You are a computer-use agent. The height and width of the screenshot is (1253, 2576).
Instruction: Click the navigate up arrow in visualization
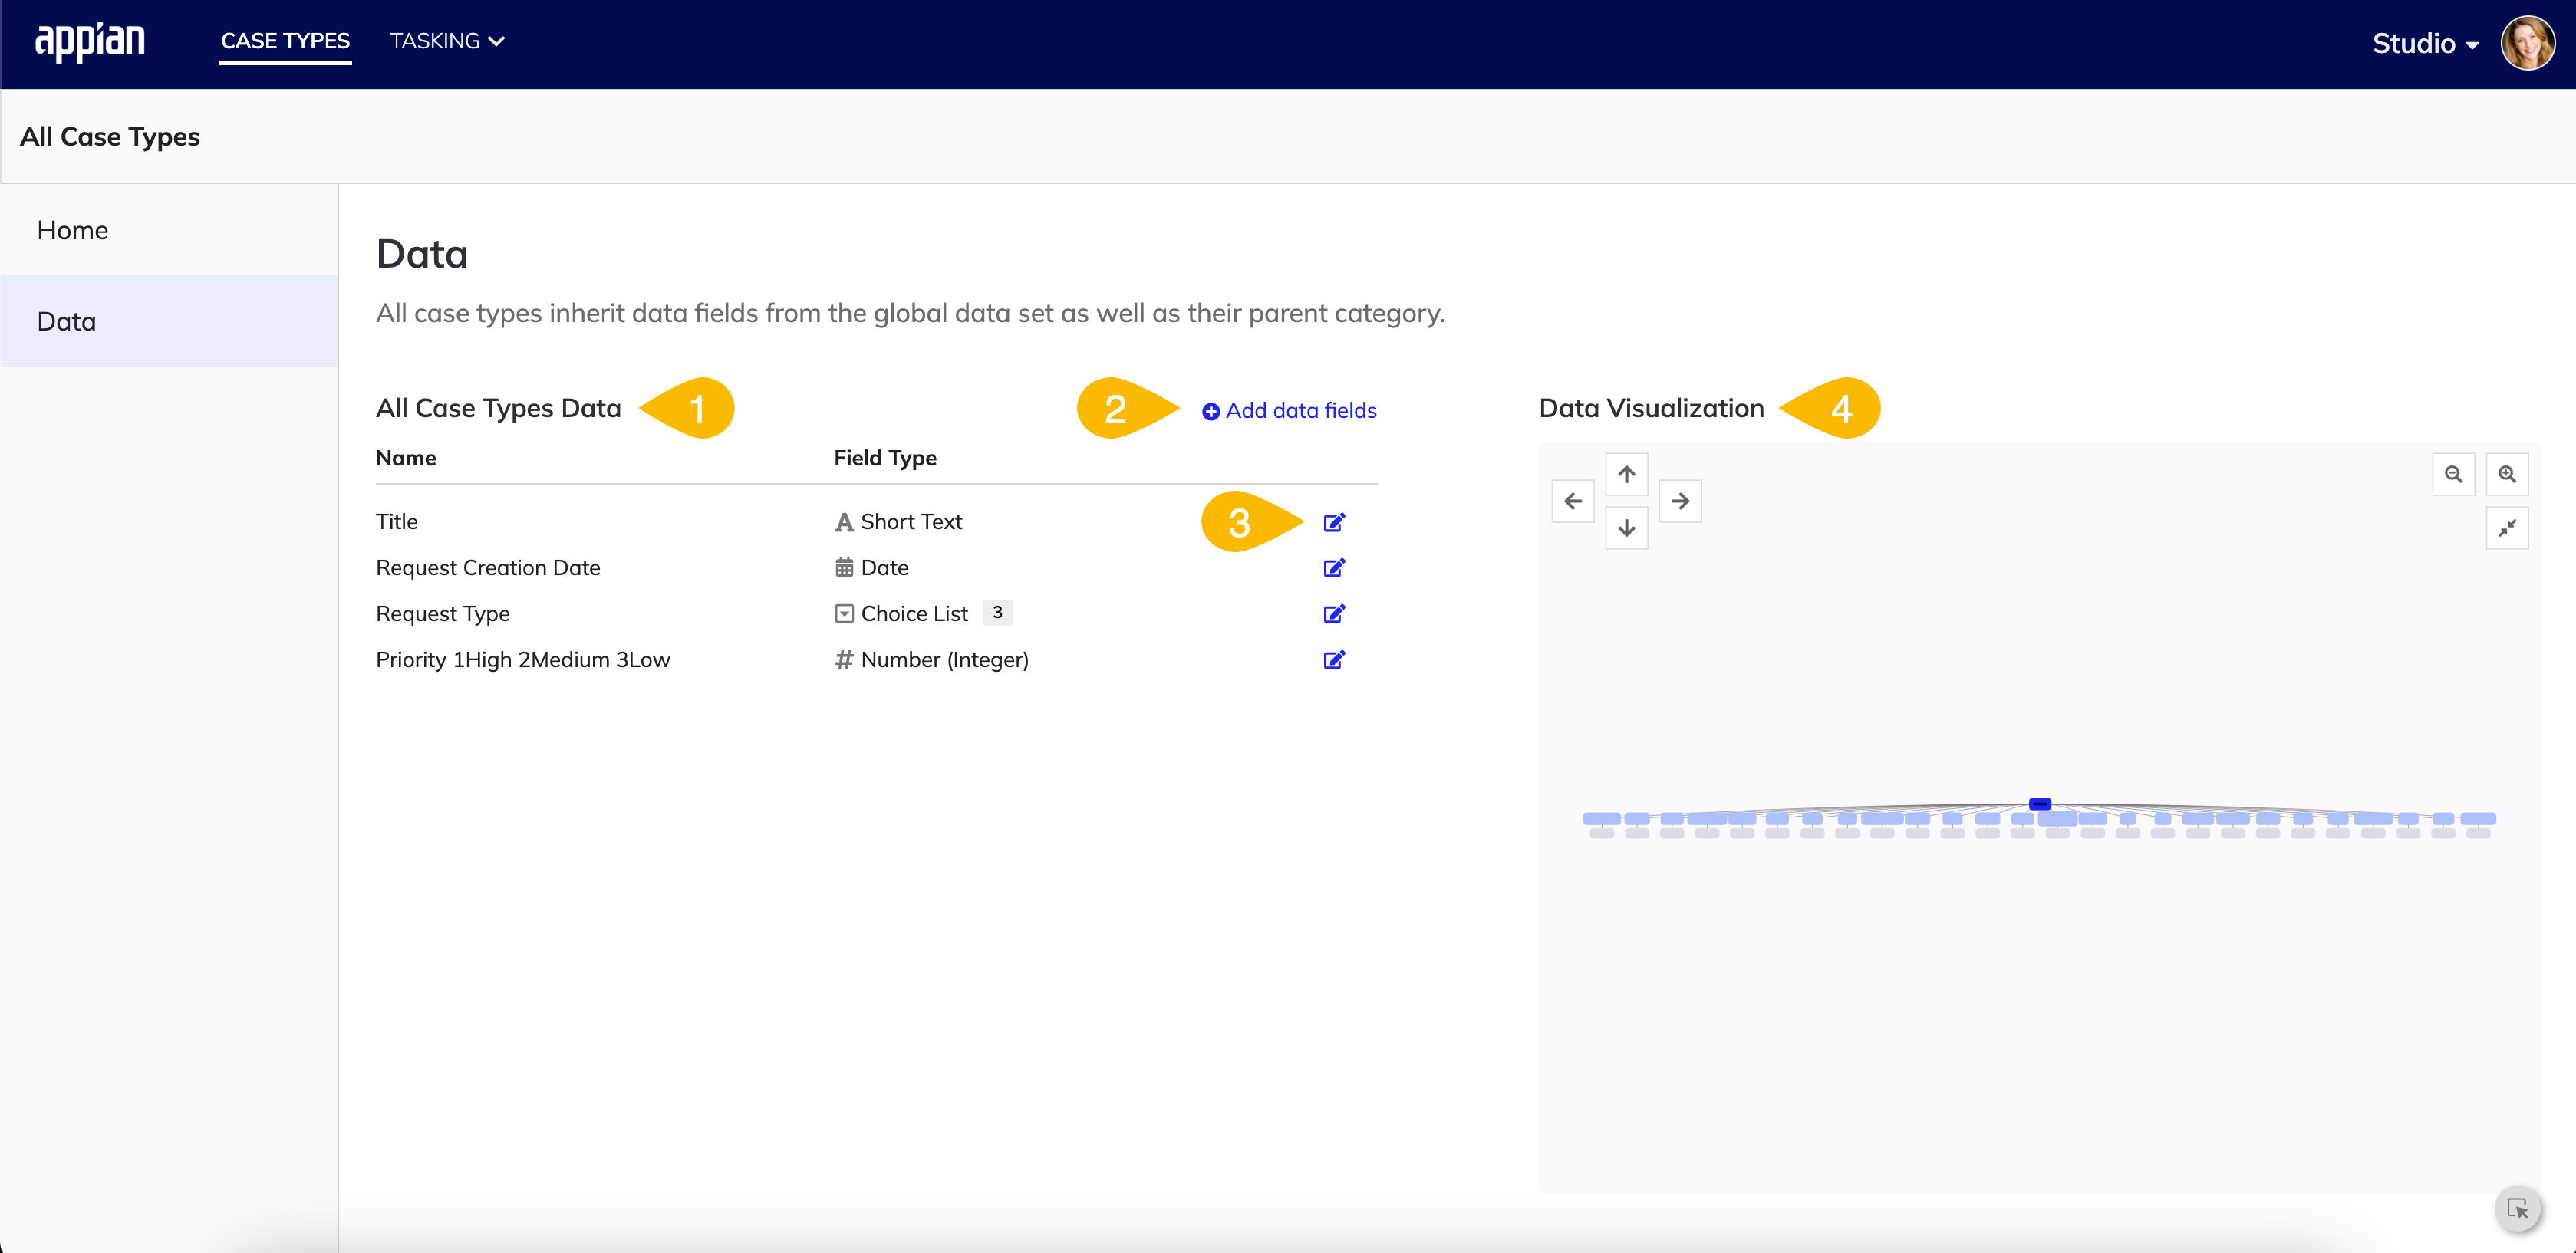pos(1626,475)
